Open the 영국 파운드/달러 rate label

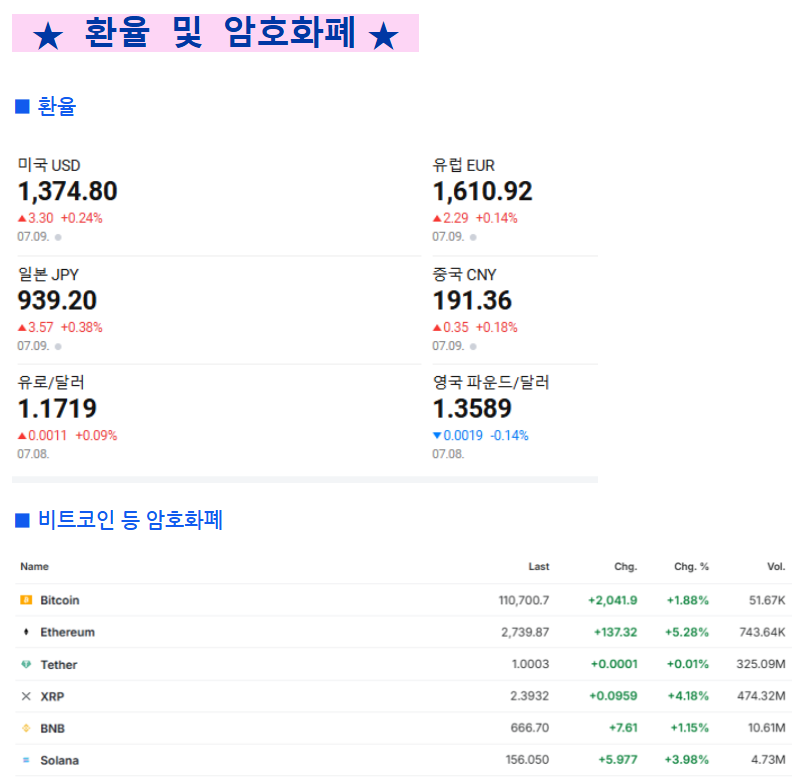(491, 382)
